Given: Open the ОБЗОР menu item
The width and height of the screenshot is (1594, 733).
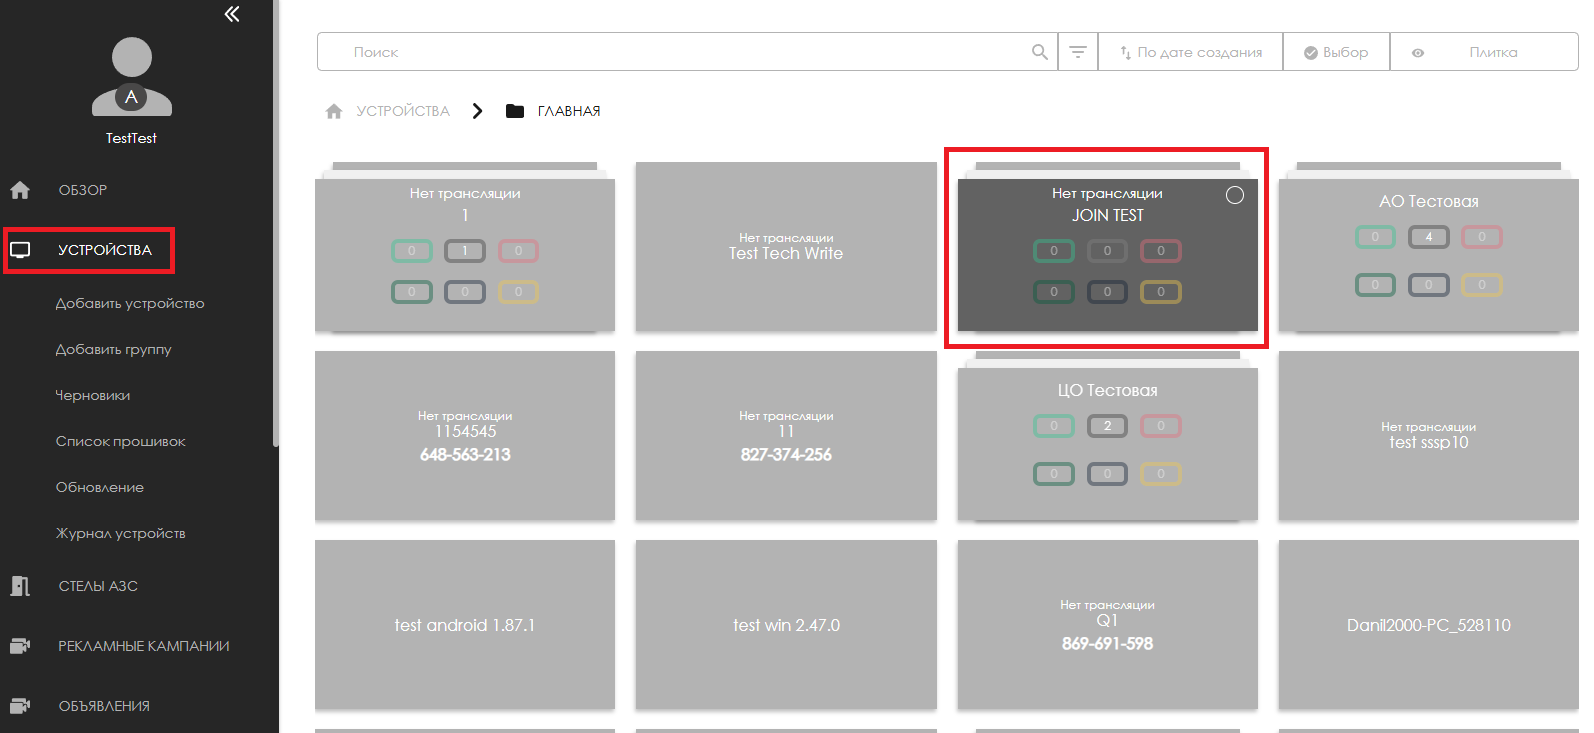Looking at the screenshot, I should pyautogui.click(x=82, y=190).
